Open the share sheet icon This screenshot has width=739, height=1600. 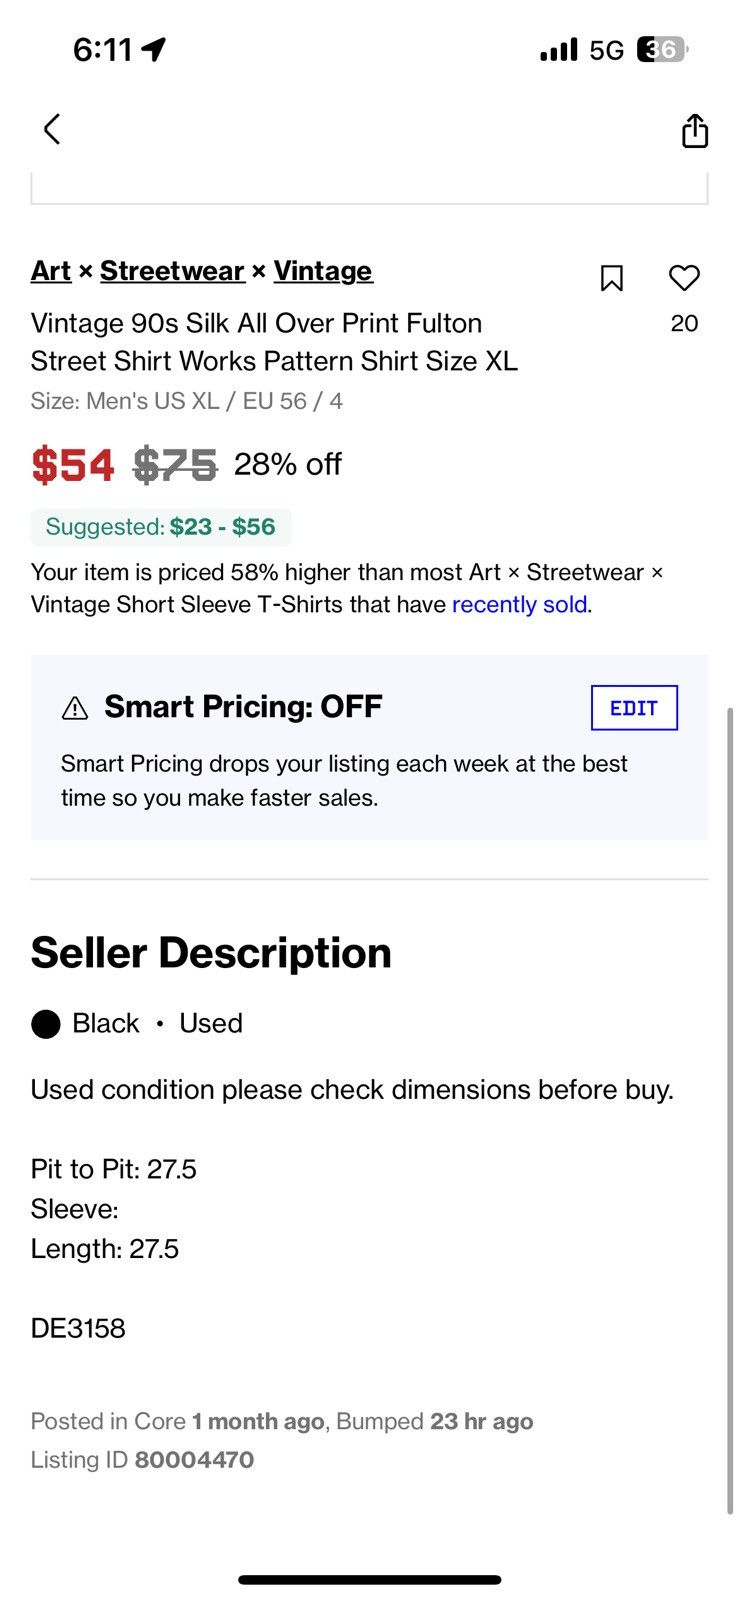tap(695, 130)
